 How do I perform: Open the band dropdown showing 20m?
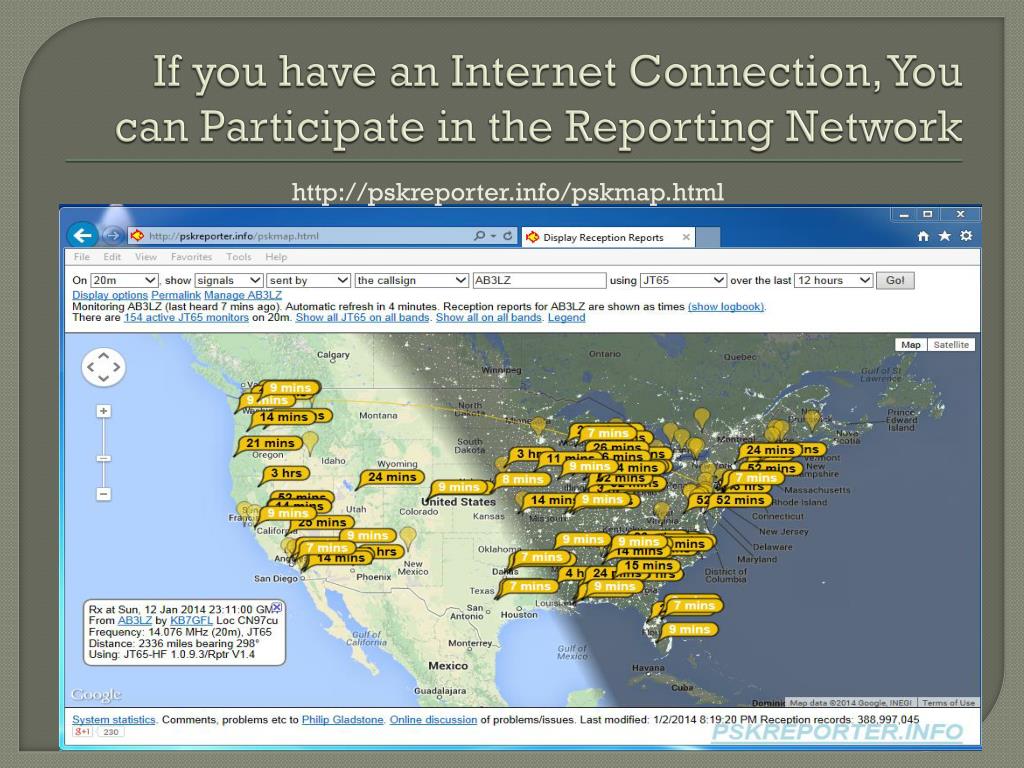click(124, 280)
